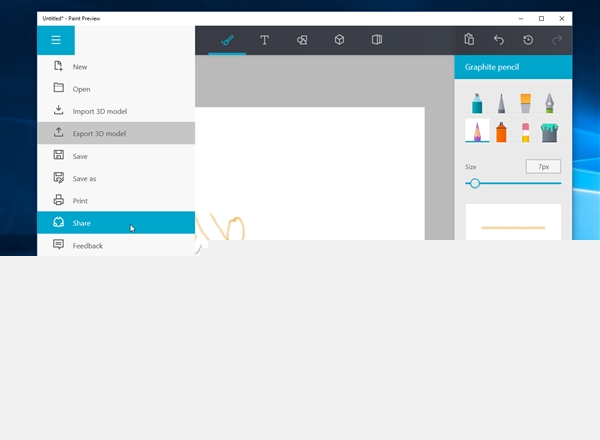Open the 2D shapes/stickers tab
This screenshot has height=440, width=600.
pos(302,40)
